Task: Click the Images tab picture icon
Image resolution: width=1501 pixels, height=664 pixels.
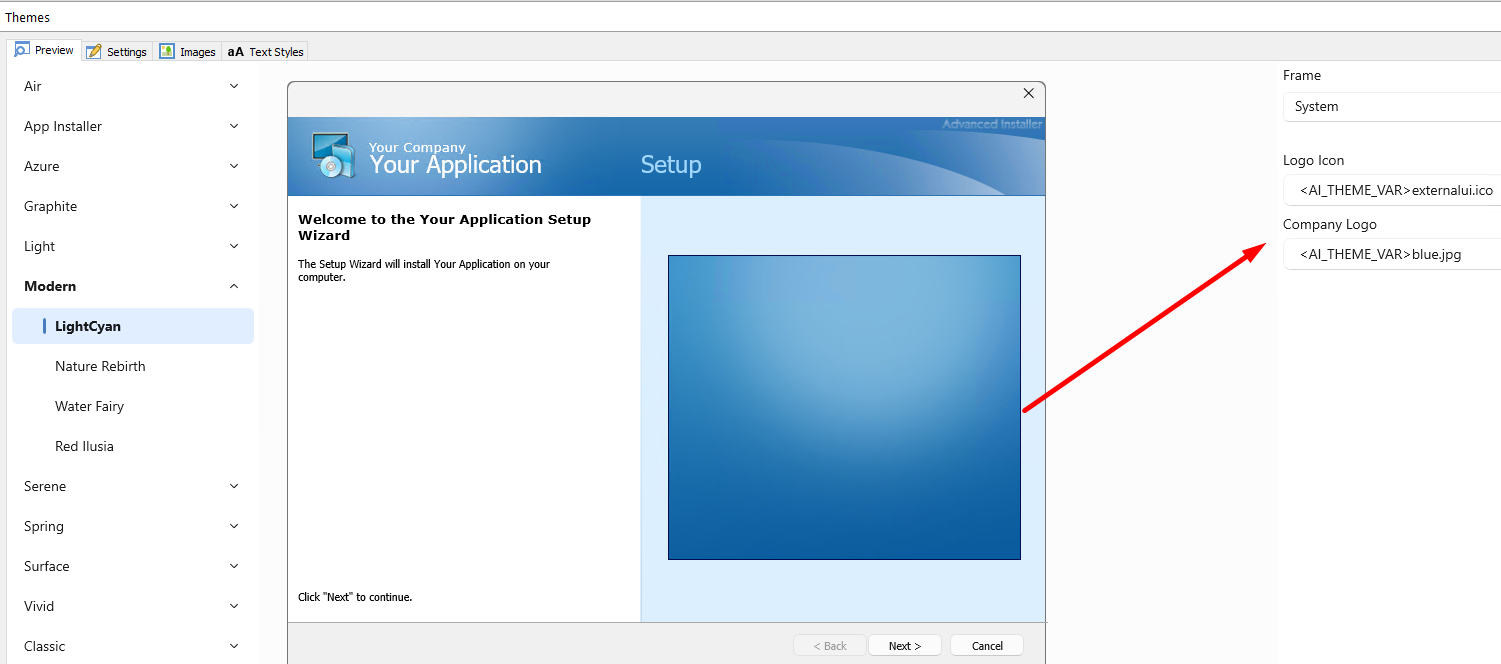Action: 167,52
